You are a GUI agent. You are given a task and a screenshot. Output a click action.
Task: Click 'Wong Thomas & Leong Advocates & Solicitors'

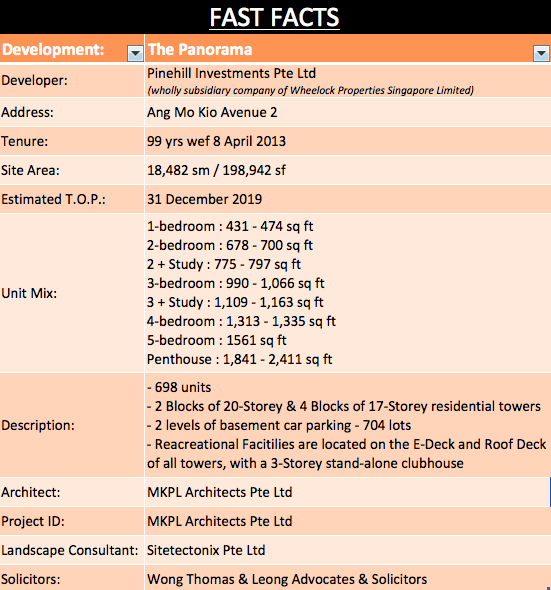tap(287, 579)
